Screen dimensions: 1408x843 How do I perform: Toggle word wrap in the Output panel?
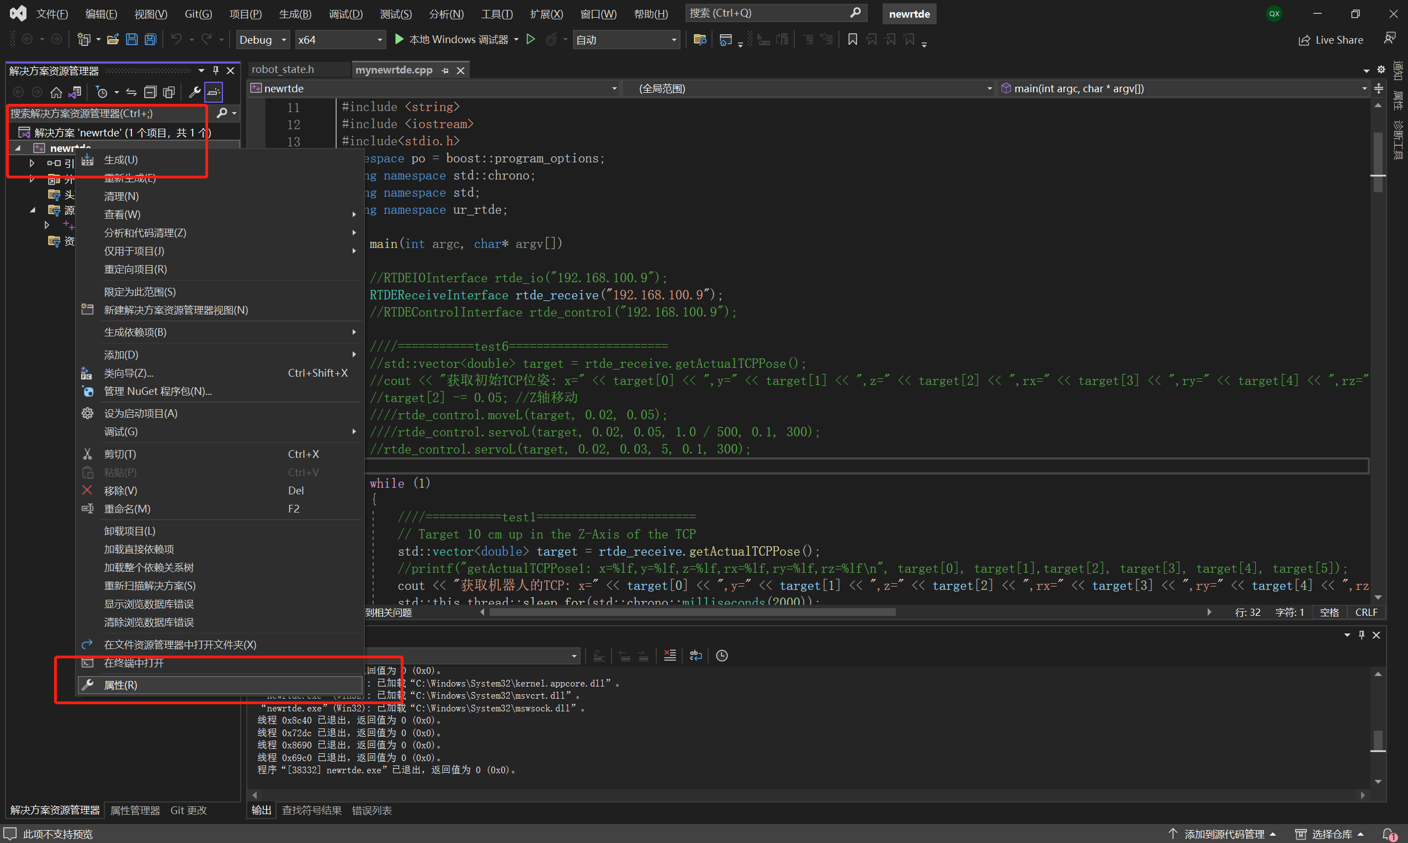696,655
